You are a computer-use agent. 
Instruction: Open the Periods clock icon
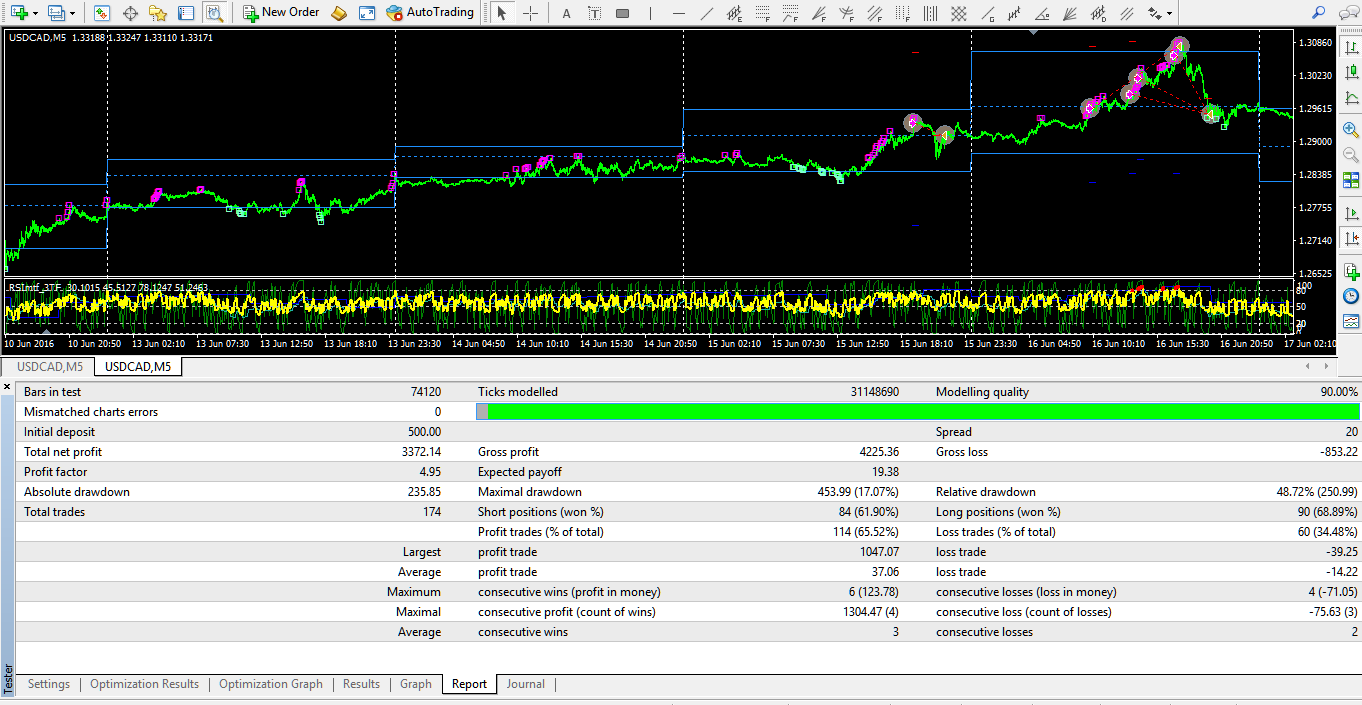[x=1351, y=296]
